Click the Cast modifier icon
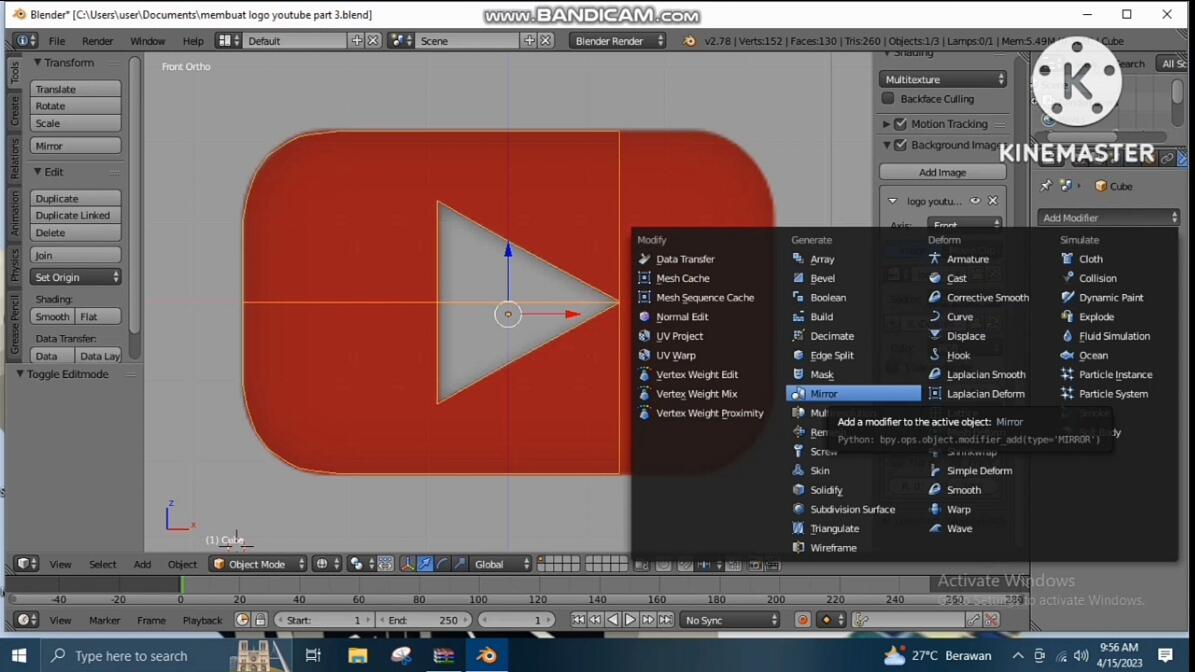 click(x=934, y=278)
